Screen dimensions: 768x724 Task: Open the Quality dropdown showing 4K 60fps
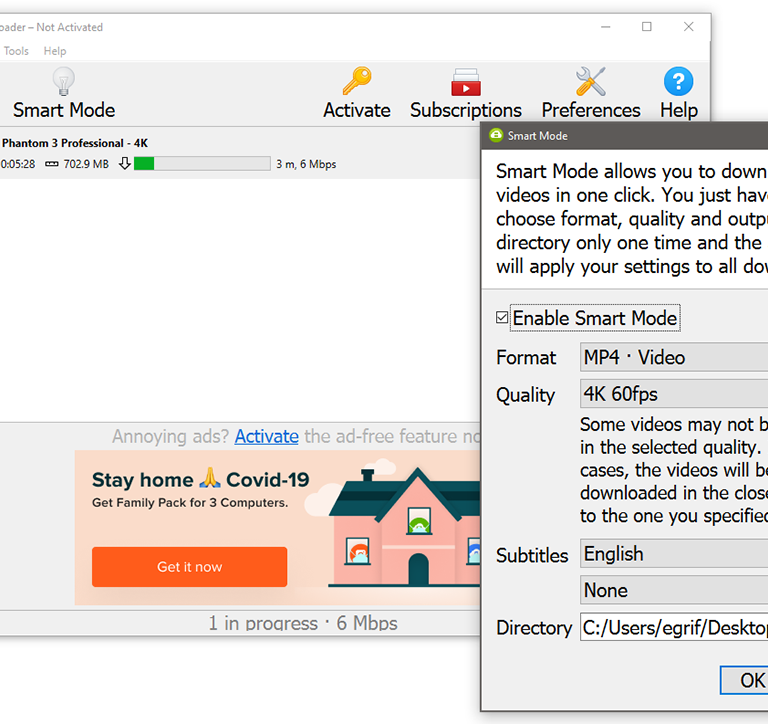(674, 393)
